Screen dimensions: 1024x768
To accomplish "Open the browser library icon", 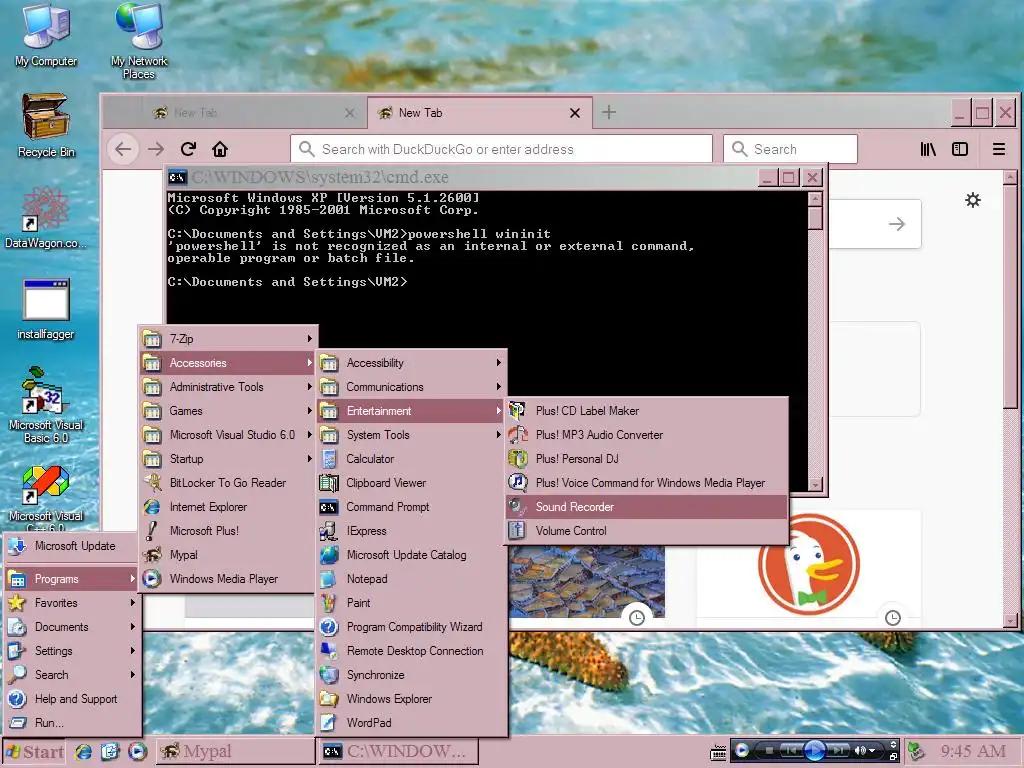I will tap(928, 149).
